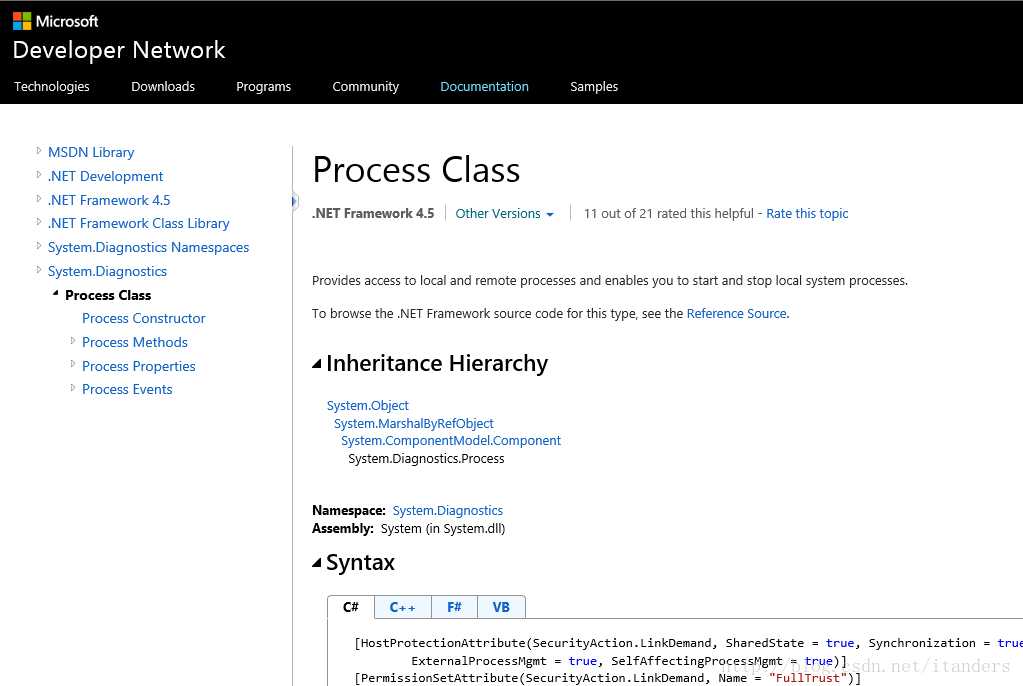Select Process Class in the sidebar
Screen dimensions: 1023x686
108,295
